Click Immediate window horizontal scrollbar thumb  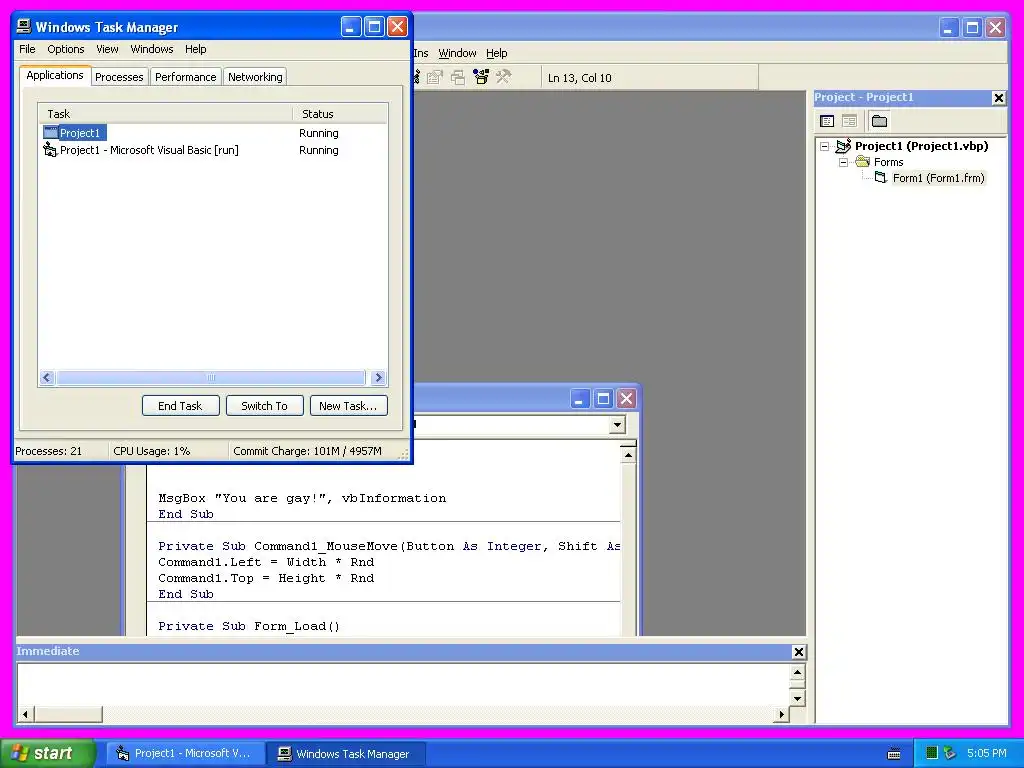pyautogui.click(x=68, y=714)
